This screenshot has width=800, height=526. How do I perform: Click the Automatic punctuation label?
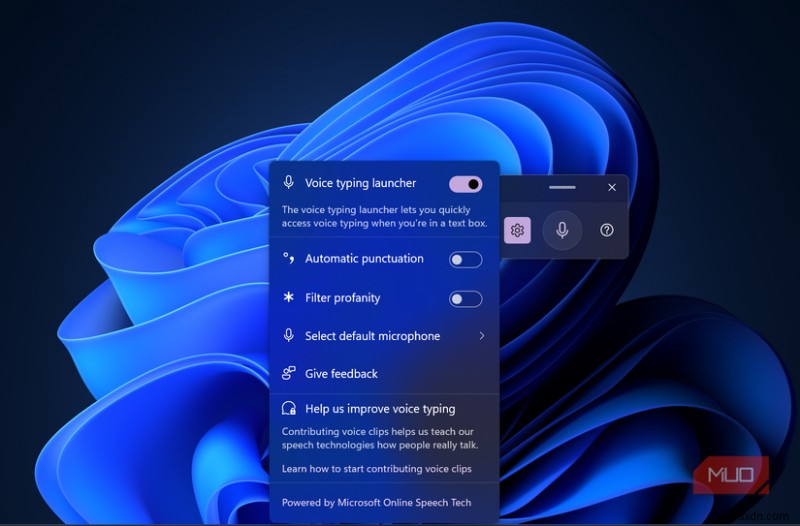[364, 259]
